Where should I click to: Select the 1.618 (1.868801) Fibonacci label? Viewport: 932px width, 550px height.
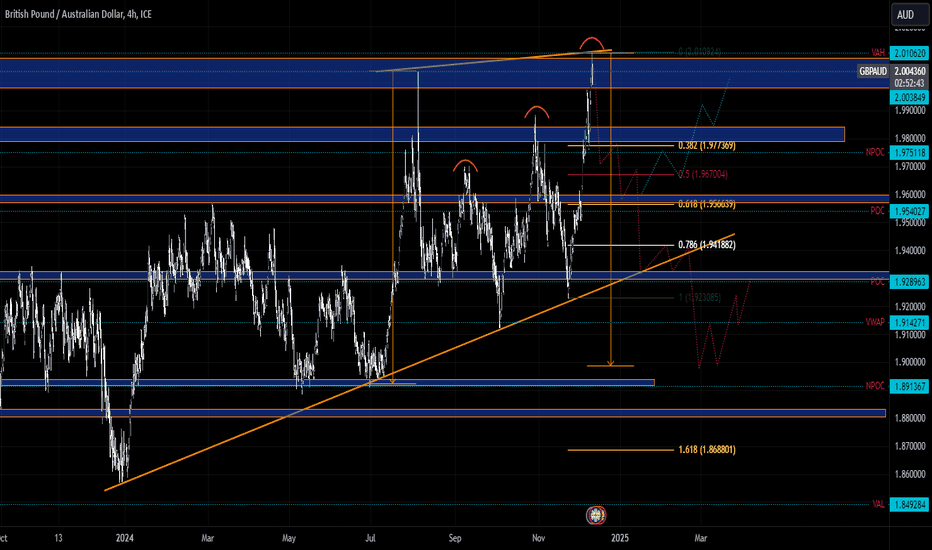click(707, 450)
